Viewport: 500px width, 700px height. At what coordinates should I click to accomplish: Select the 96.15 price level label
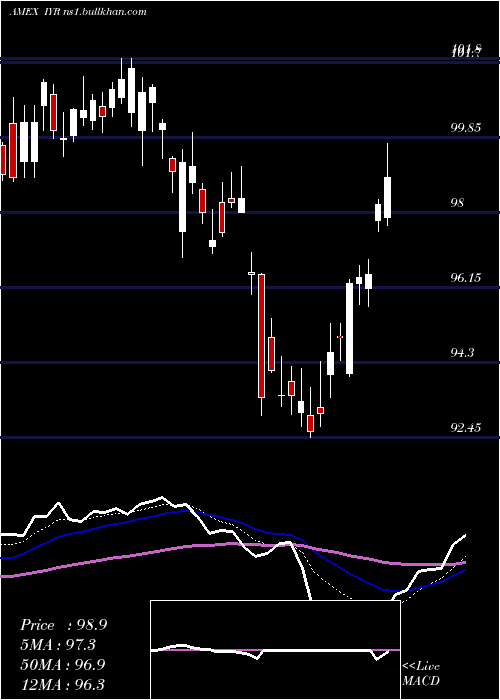pyautogui.click(x=466, y=278)
